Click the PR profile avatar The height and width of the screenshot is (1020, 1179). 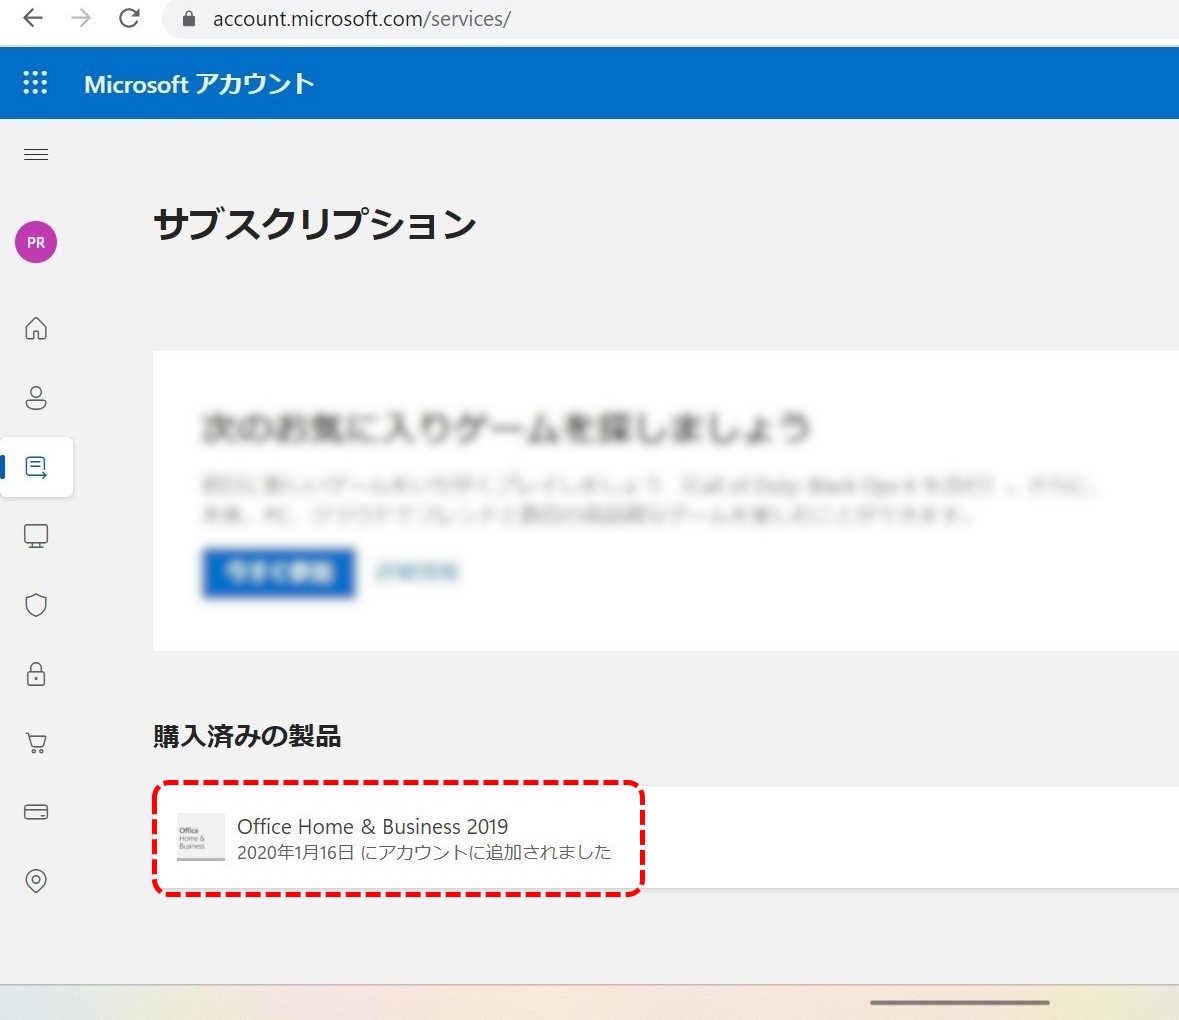(x=35, y=242)
